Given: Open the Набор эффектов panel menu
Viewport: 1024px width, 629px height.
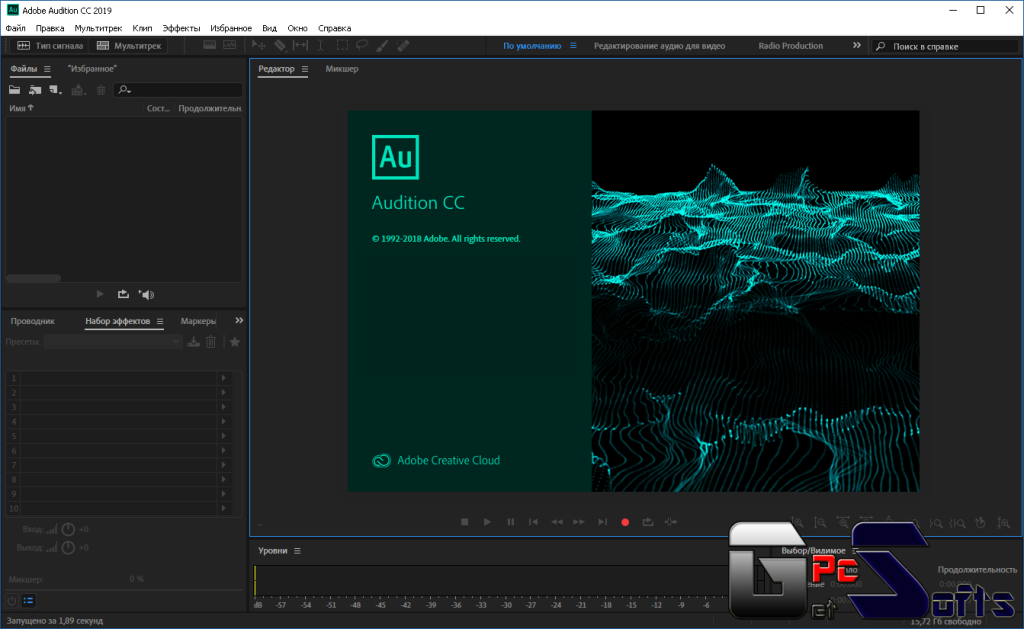Looking at the screenshot, I should [160, 321].
